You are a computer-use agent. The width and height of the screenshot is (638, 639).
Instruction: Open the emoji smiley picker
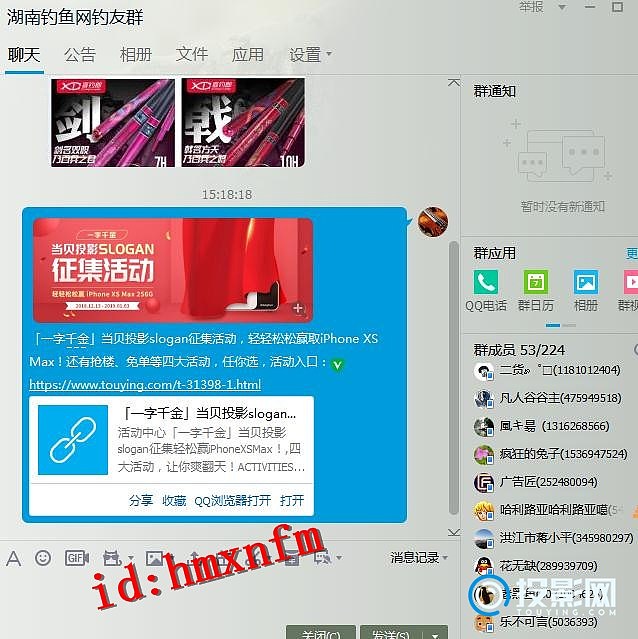point(43,557)
